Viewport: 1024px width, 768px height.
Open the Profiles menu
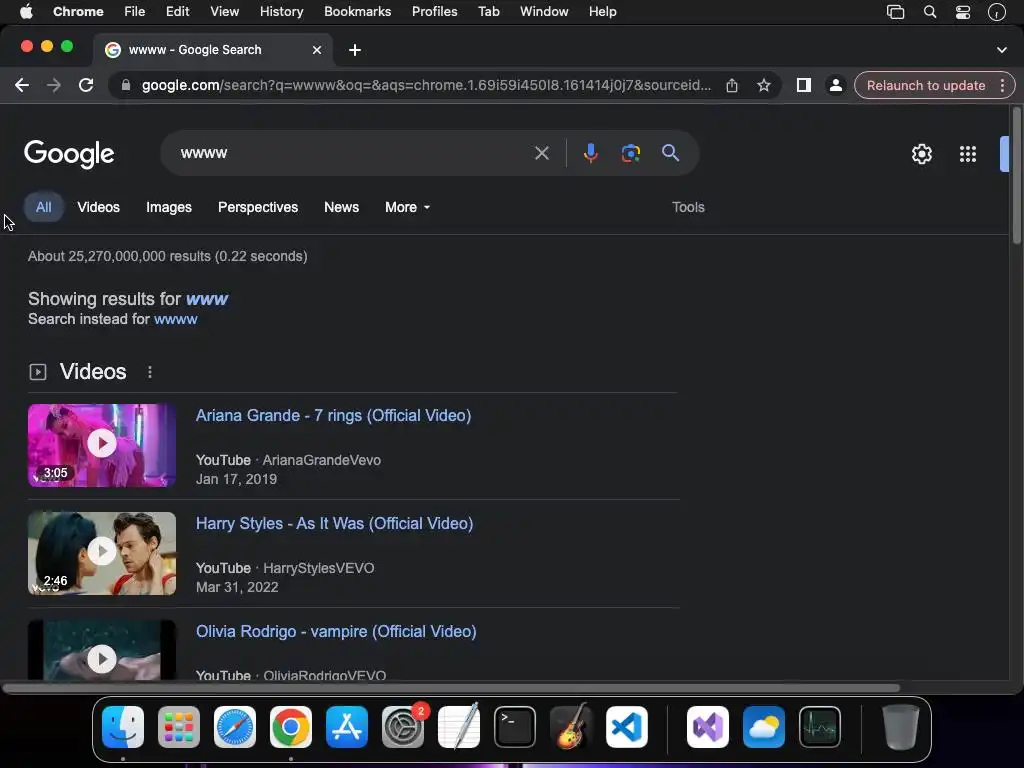pos(434,12)
